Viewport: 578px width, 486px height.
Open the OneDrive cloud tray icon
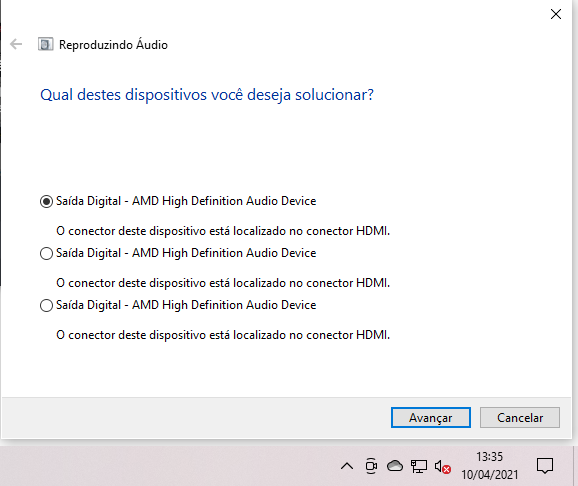[x=395, y=466]
